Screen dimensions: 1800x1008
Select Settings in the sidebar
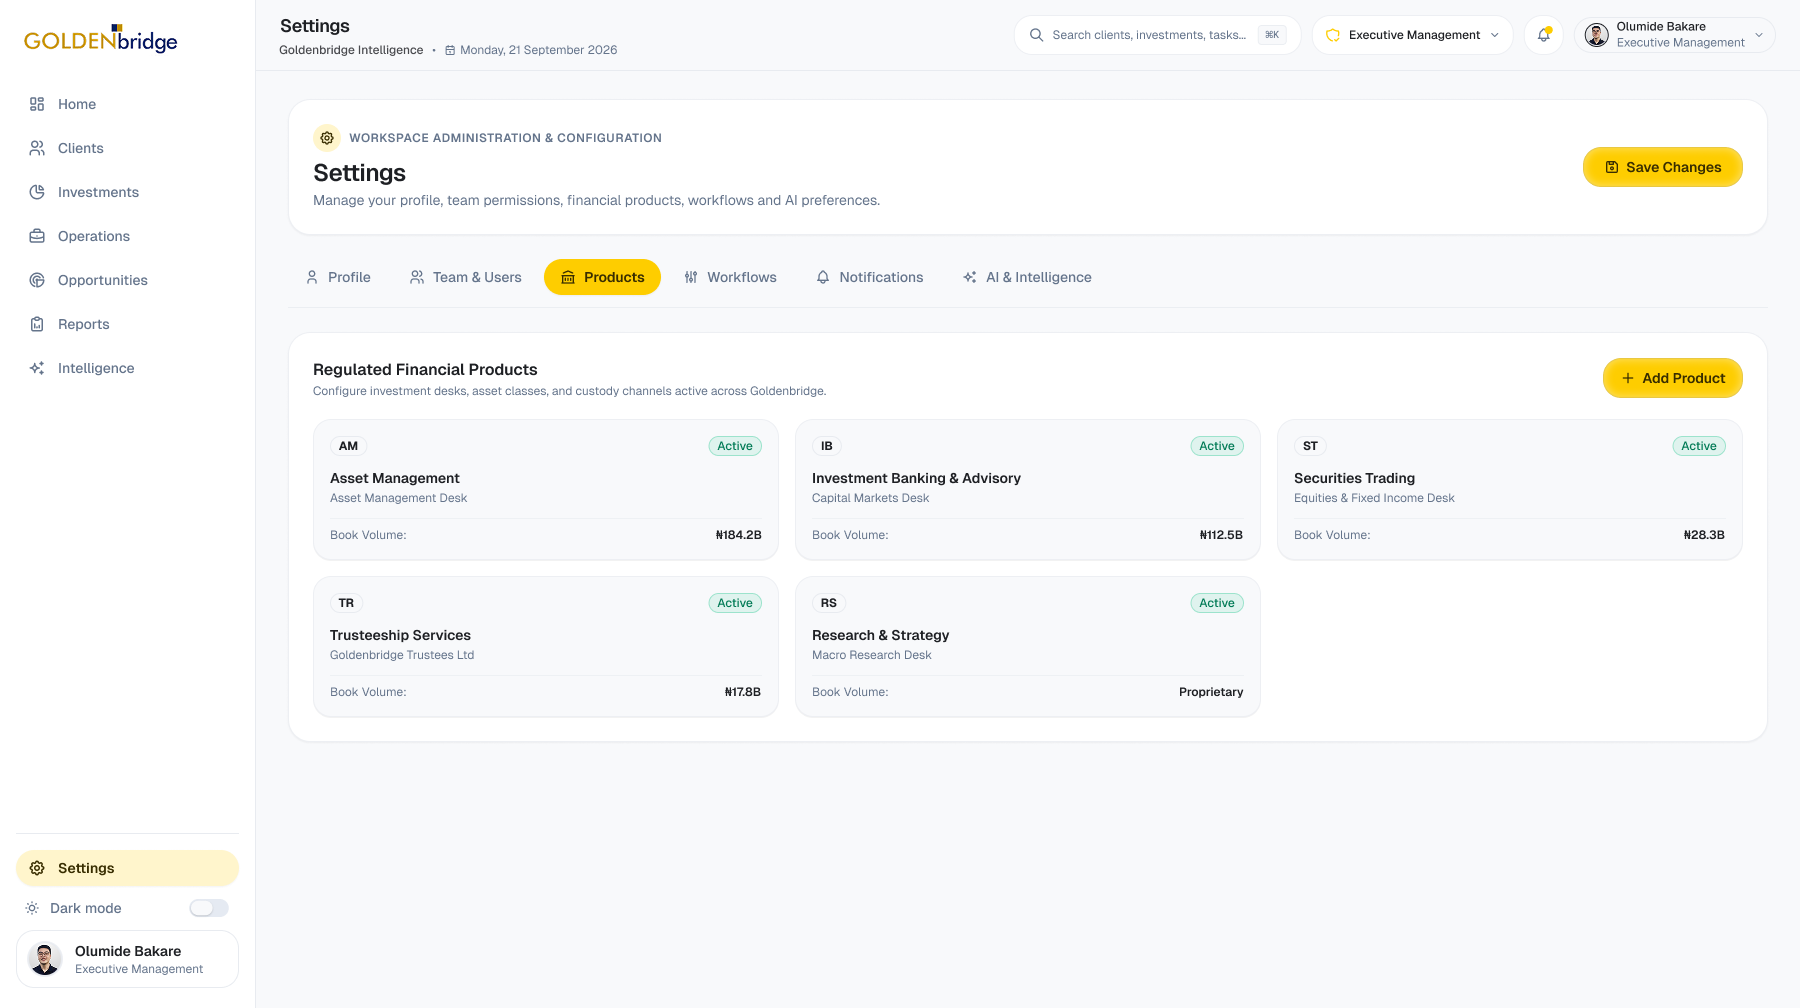point(127,868)
